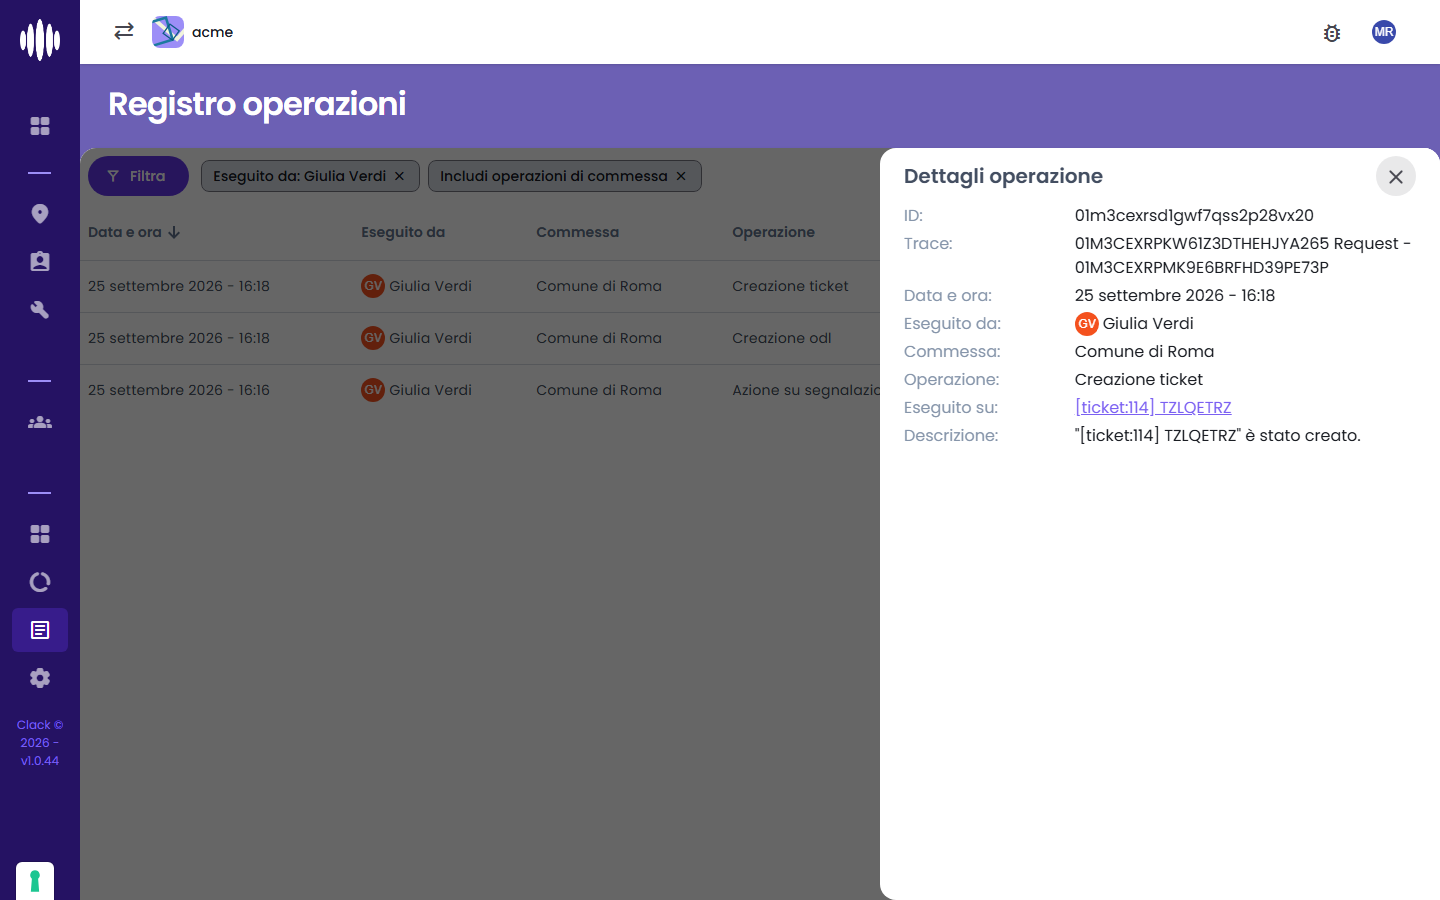Remove the Eseguito da: Giulia Verdi filter
Viewport: 1440px width, 900px height.
(x=399, y=176)
